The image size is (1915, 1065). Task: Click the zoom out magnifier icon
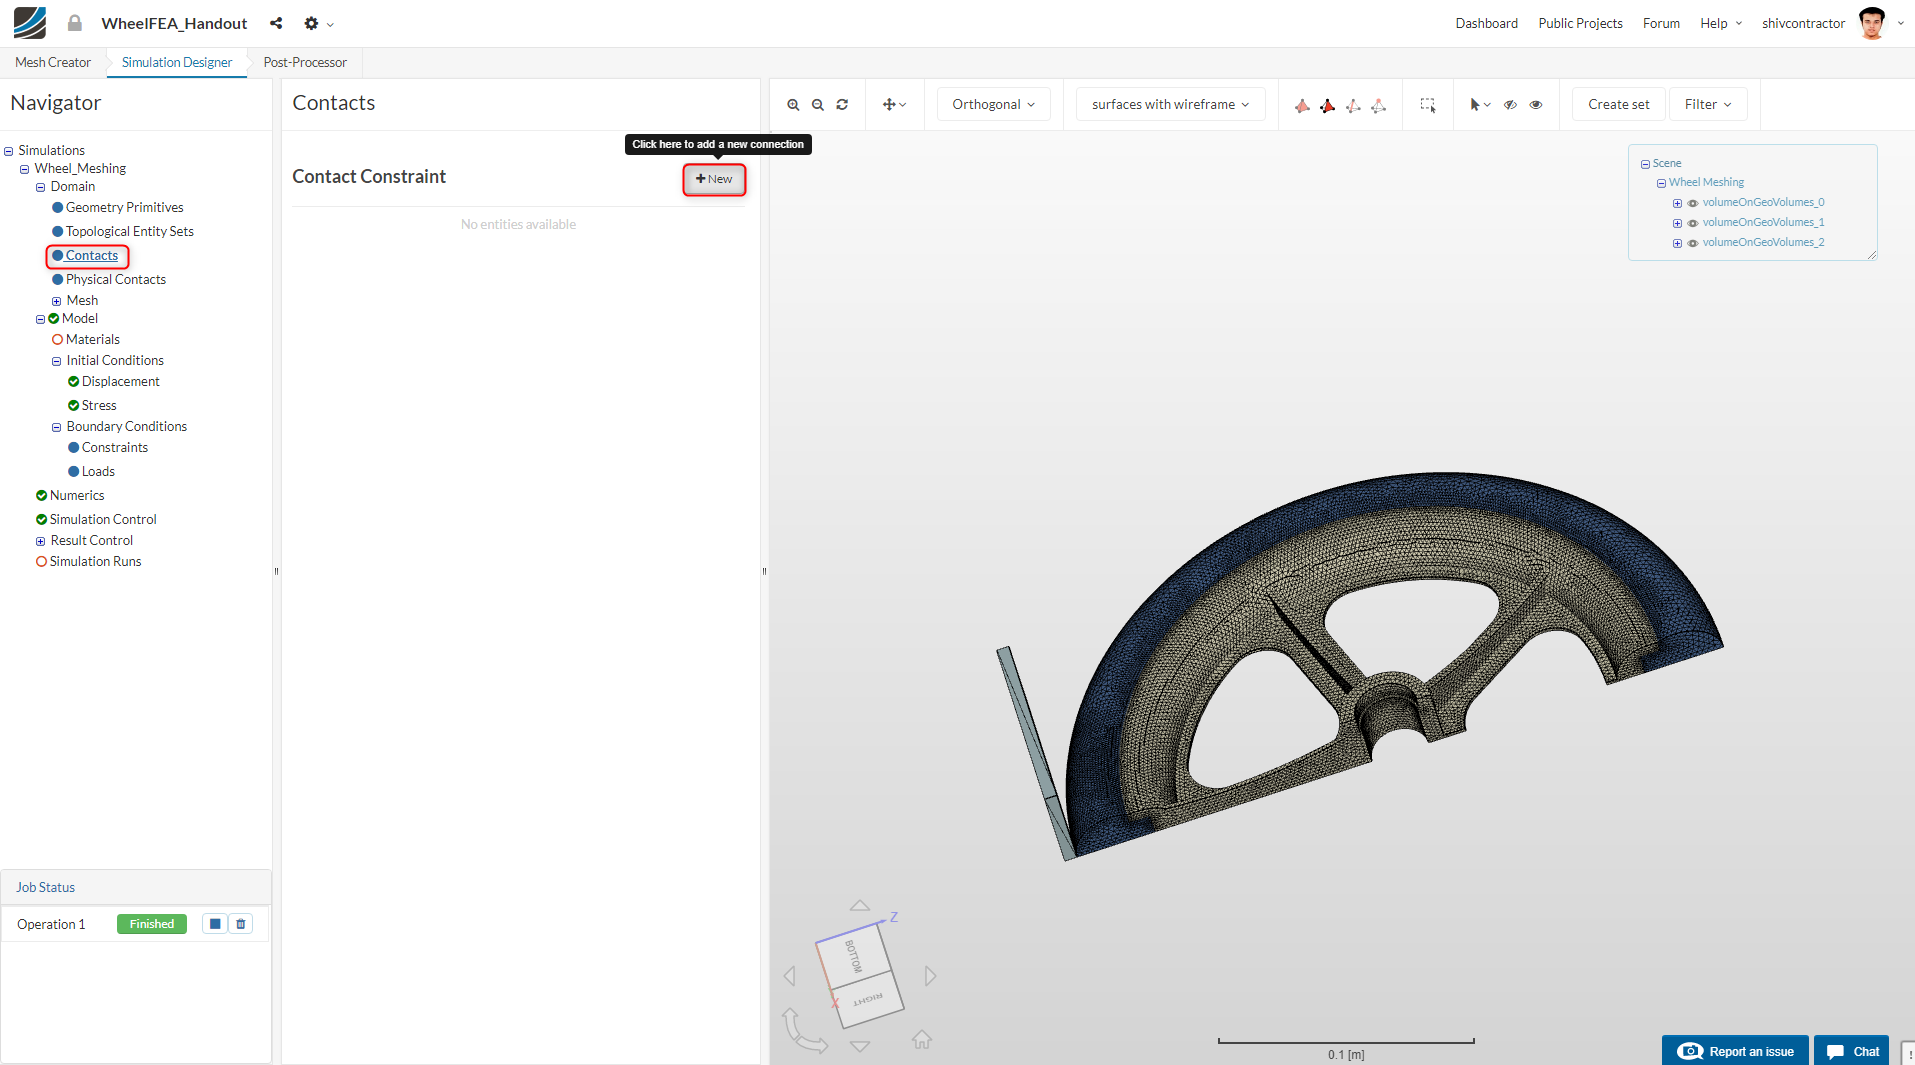click(x=818, y=105)
